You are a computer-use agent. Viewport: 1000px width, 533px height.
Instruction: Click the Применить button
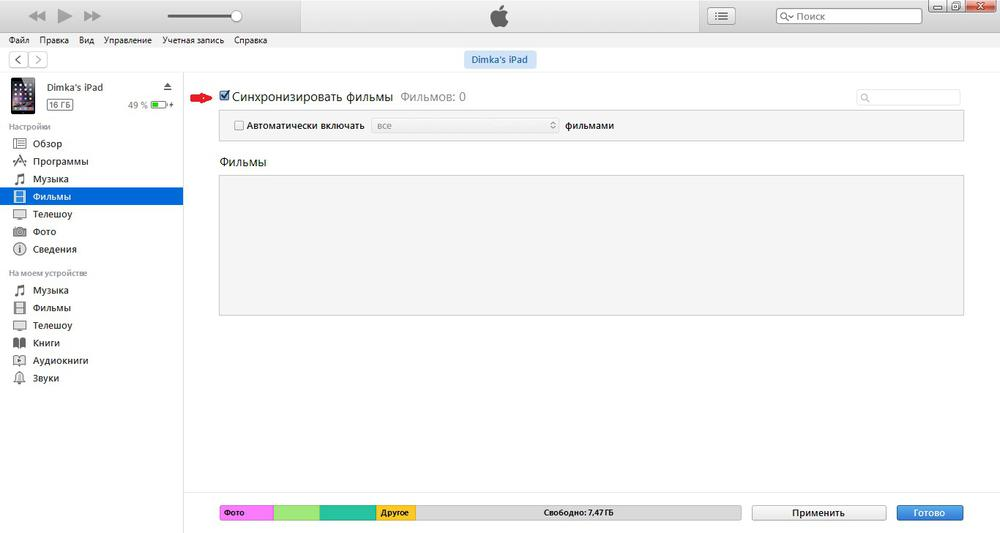click(x=818, y=513)
